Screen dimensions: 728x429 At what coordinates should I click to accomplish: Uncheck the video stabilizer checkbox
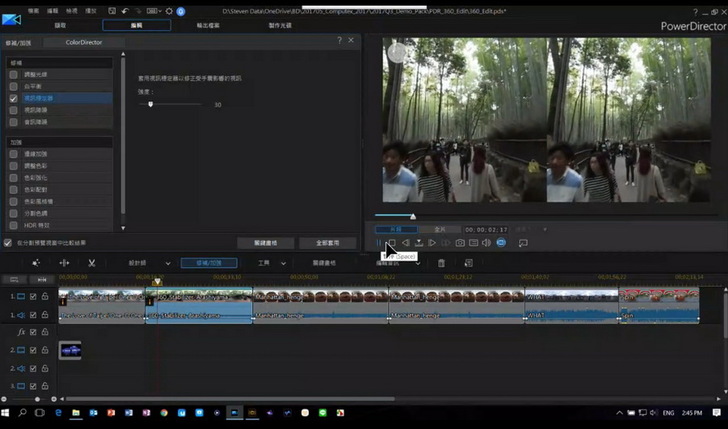[x=14, y=99]
